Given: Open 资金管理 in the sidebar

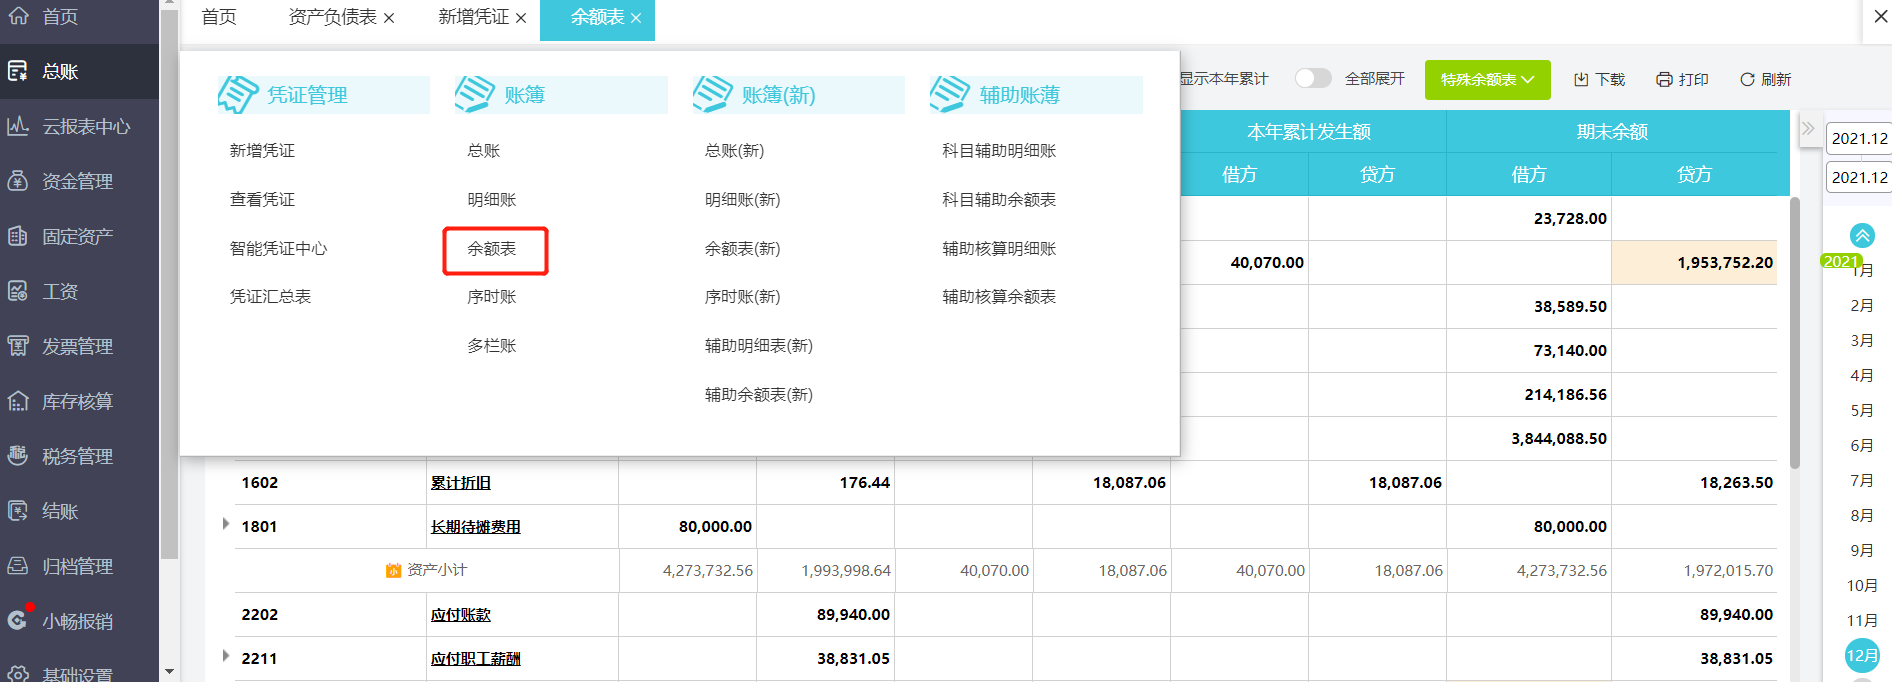Looking at the screenshot, I should pos(76,182).
